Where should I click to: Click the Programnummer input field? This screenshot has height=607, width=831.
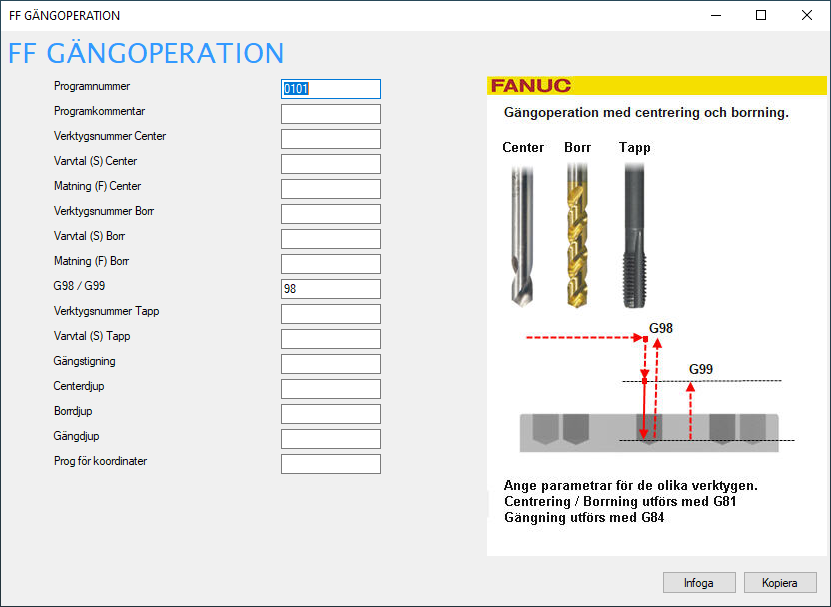point(331,89)
